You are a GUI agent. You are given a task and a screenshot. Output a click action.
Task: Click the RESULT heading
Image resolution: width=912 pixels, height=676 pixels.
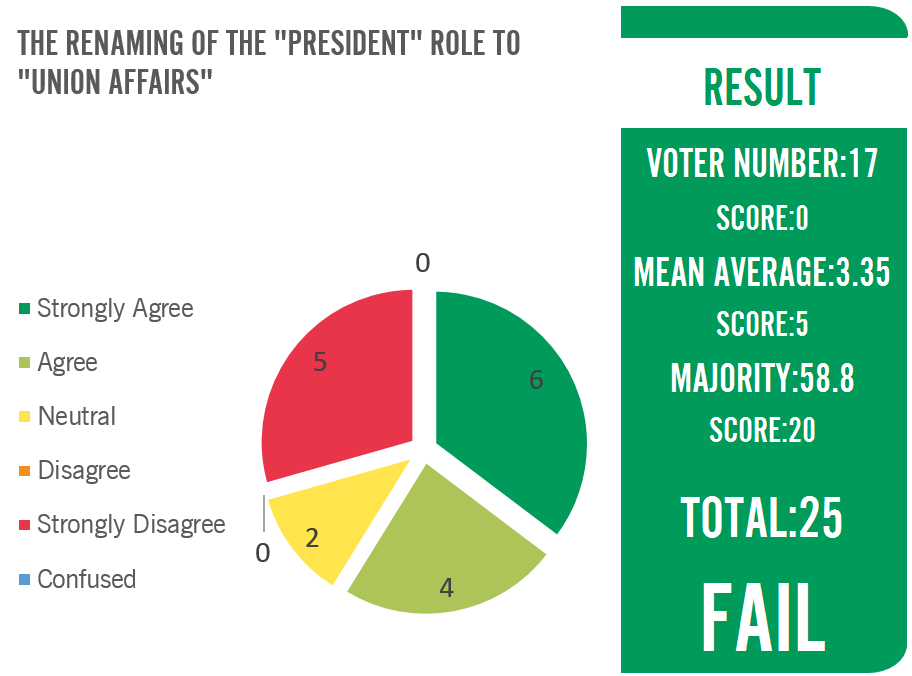[763, 88]
